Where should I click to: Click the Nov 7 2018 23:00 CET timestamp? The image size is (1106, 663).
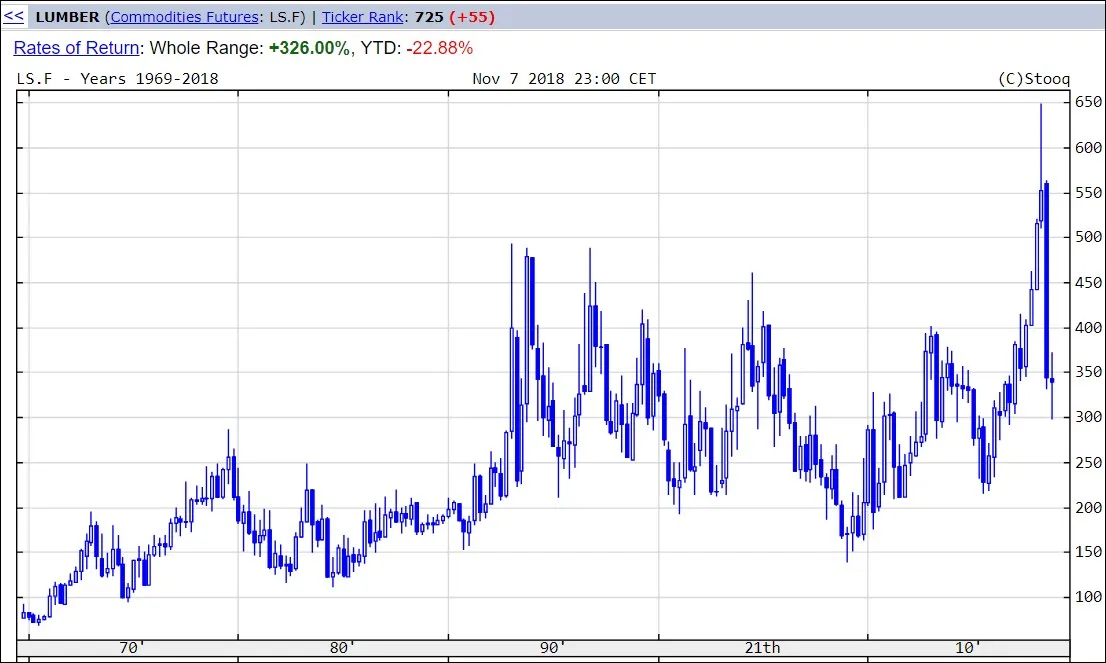564,79
